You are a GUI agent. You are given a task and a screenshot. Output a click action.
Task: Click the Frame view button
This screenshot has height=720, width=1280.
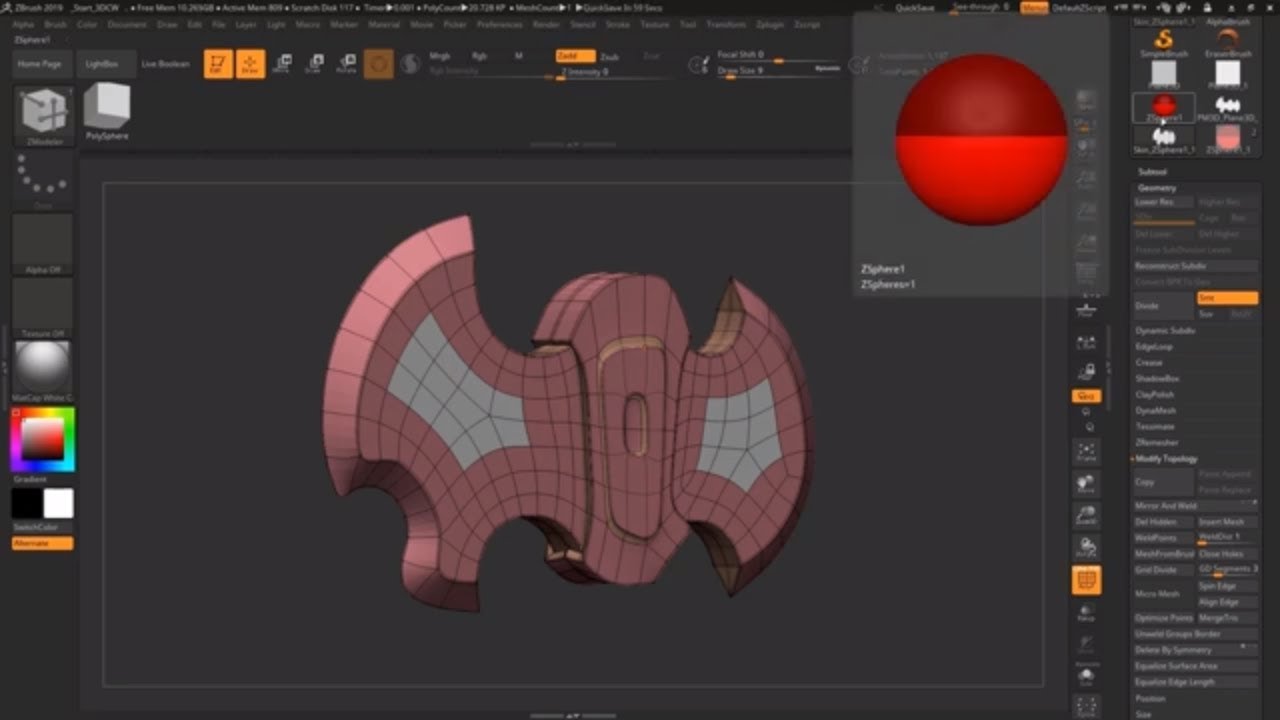point(1086,452)
